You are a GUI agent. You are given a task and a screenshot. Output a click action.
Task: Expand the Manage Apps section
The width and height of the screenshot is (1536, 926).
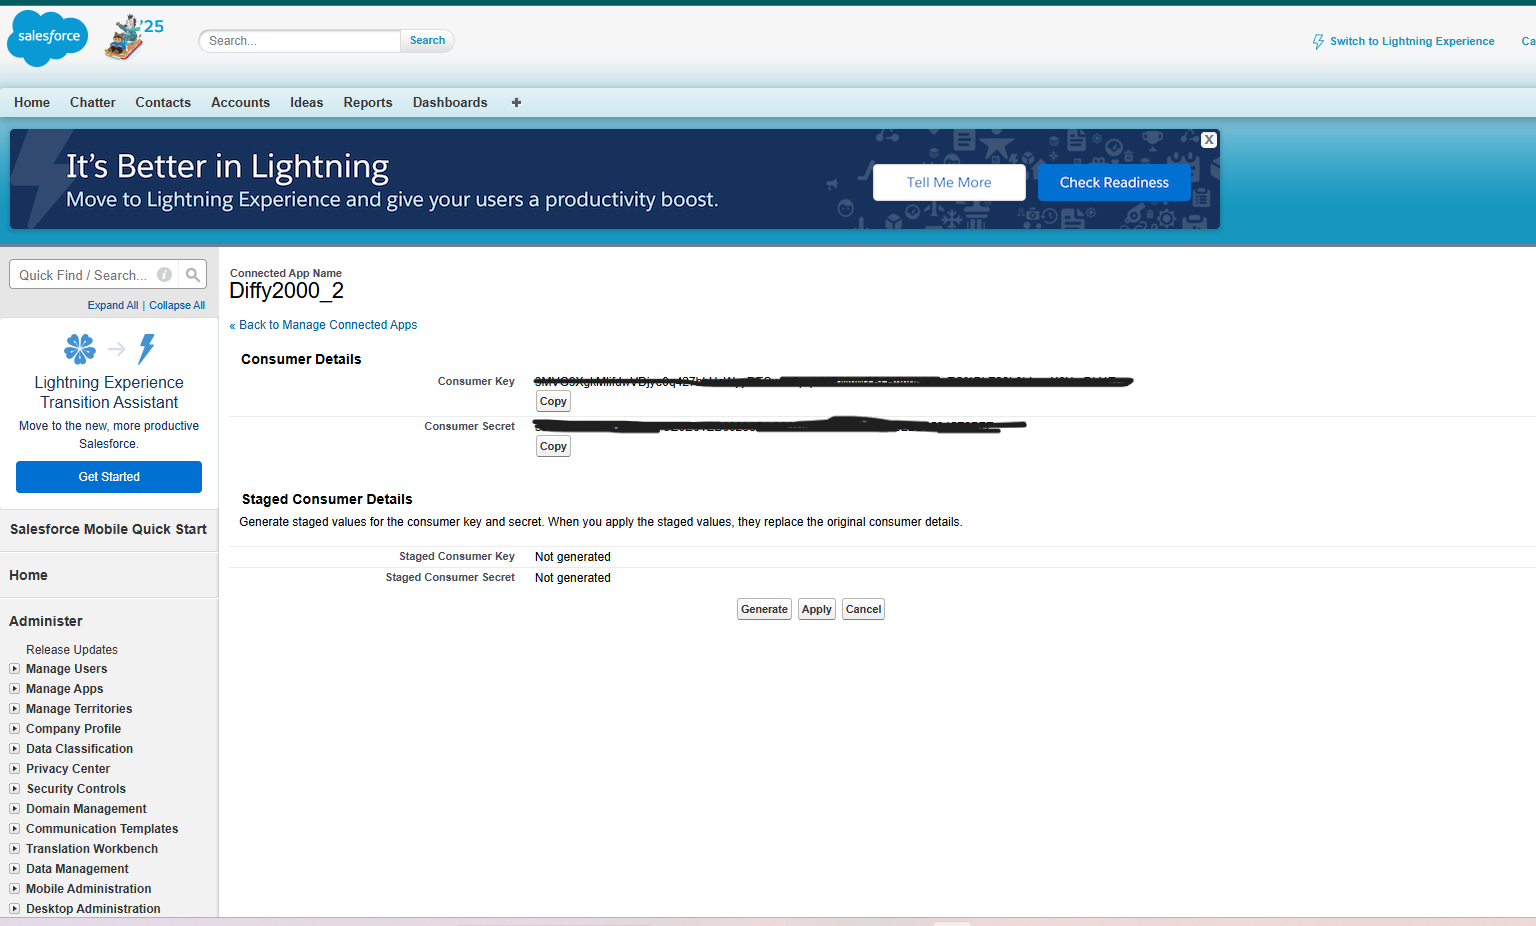point(15,689)
